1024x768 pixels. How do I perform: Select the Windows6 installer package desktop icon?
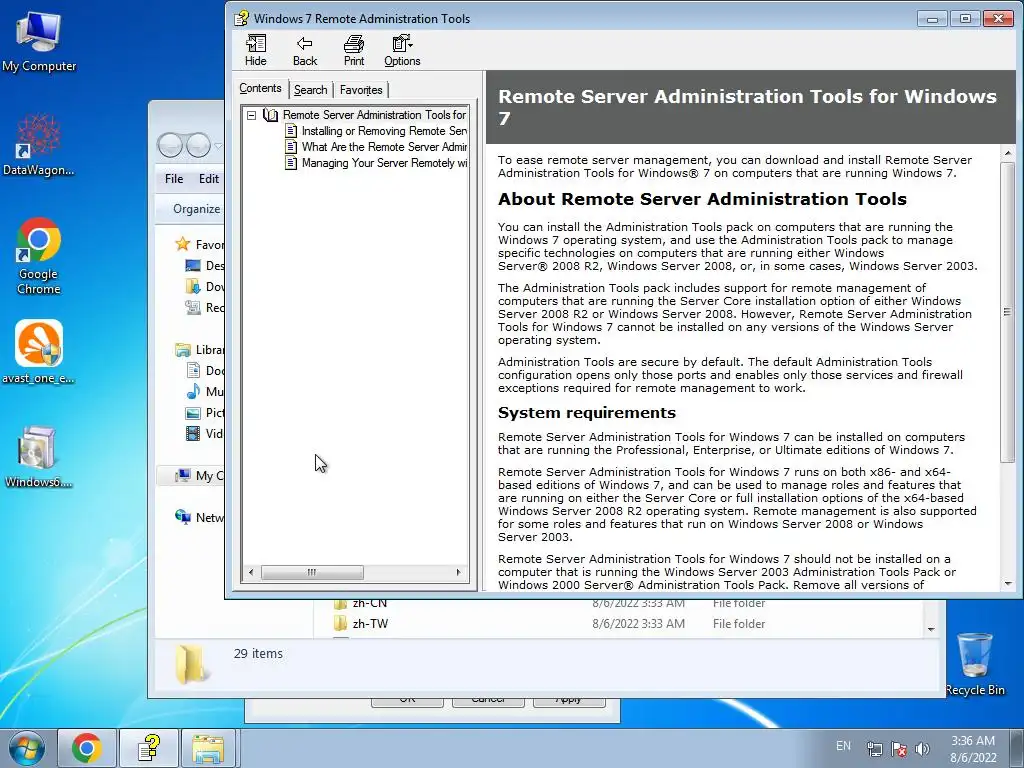(x=38, y=456)
